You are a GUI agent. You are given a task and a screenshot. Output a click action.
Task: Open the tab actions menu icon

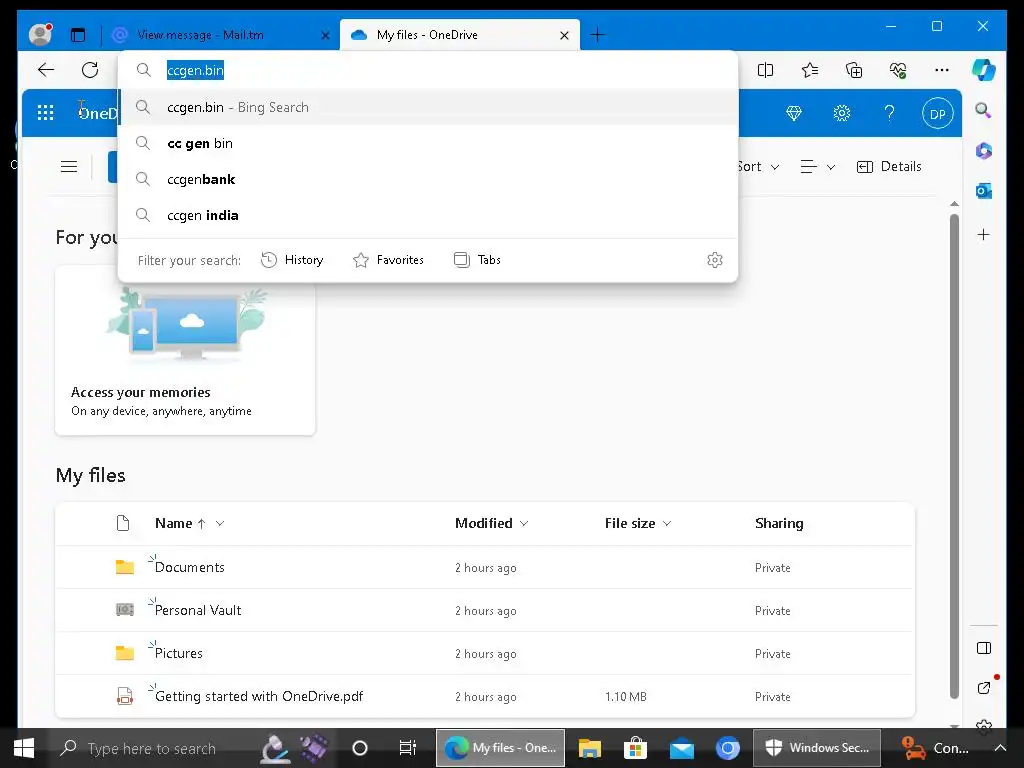pos(78,35)
